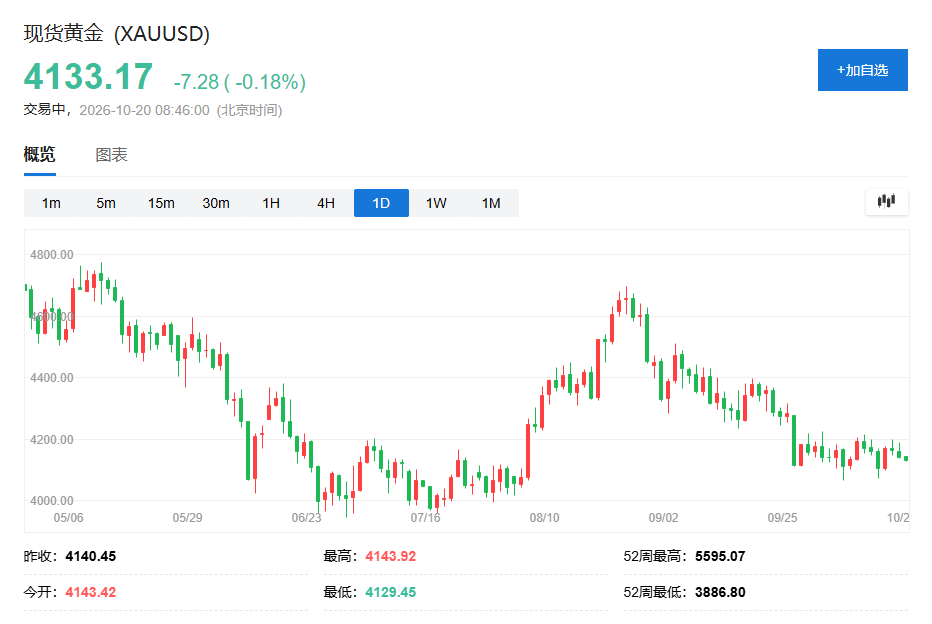This screenshot has height=624, width=932.
Task: Click the 09/02 date axis label
Action: (663, 518)
